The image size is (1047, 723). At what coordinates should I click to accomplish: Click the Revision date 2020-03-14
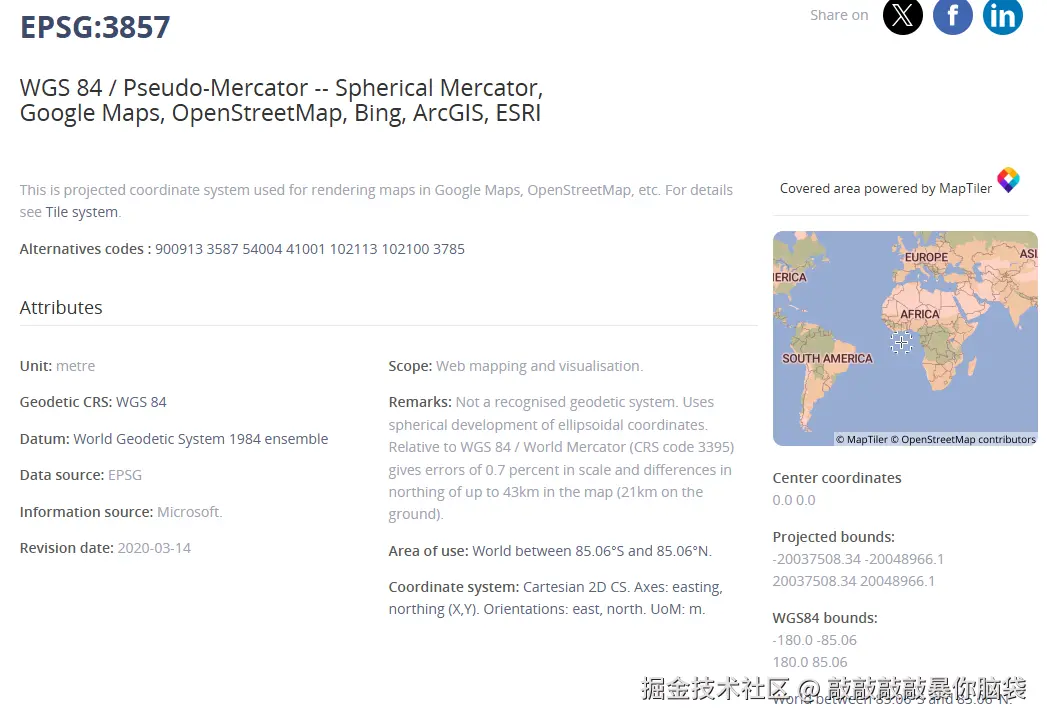(154, 547)
